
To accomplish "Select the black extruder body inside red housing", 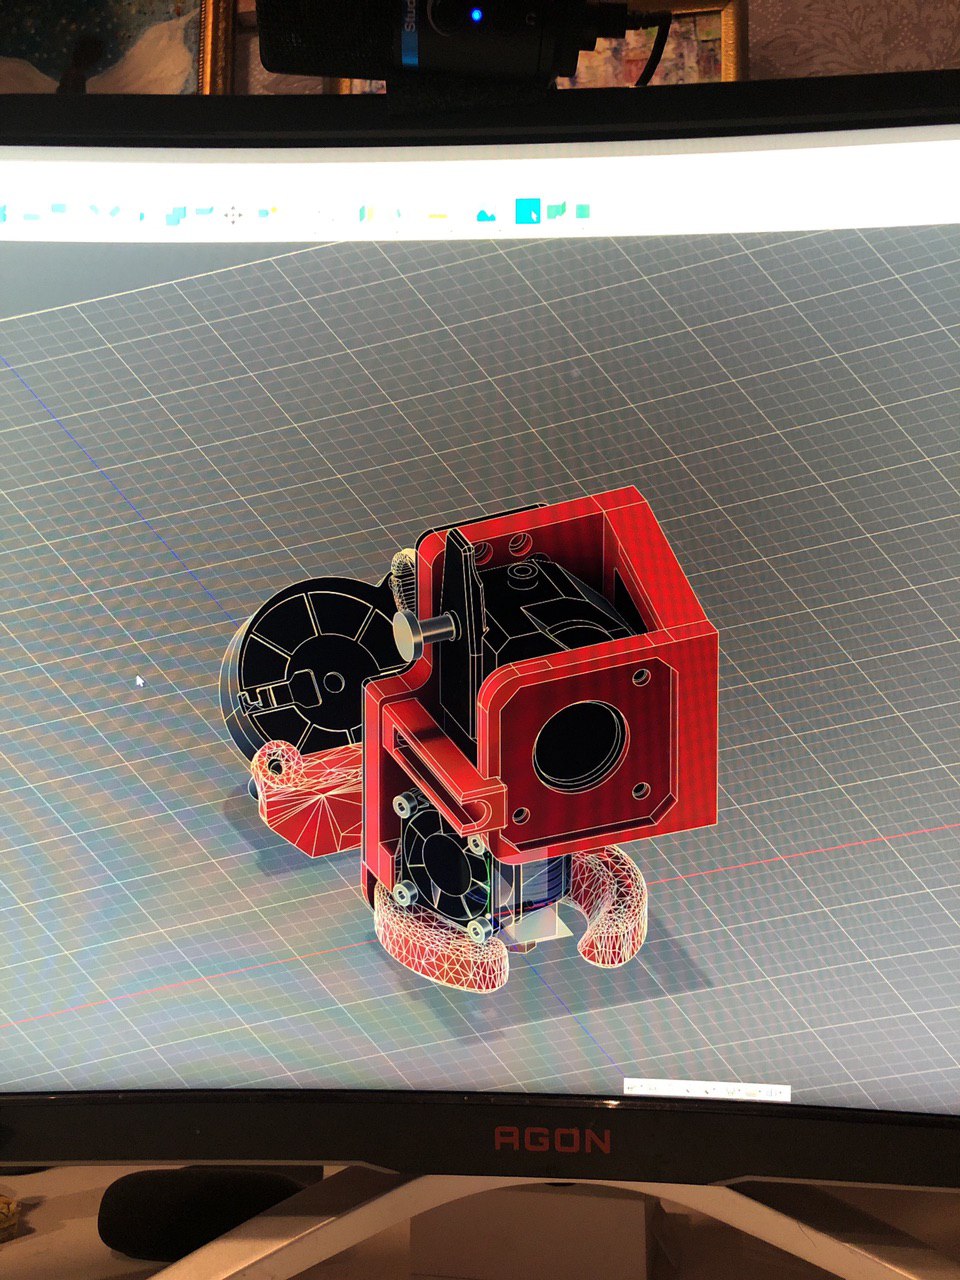I will 545,610.
